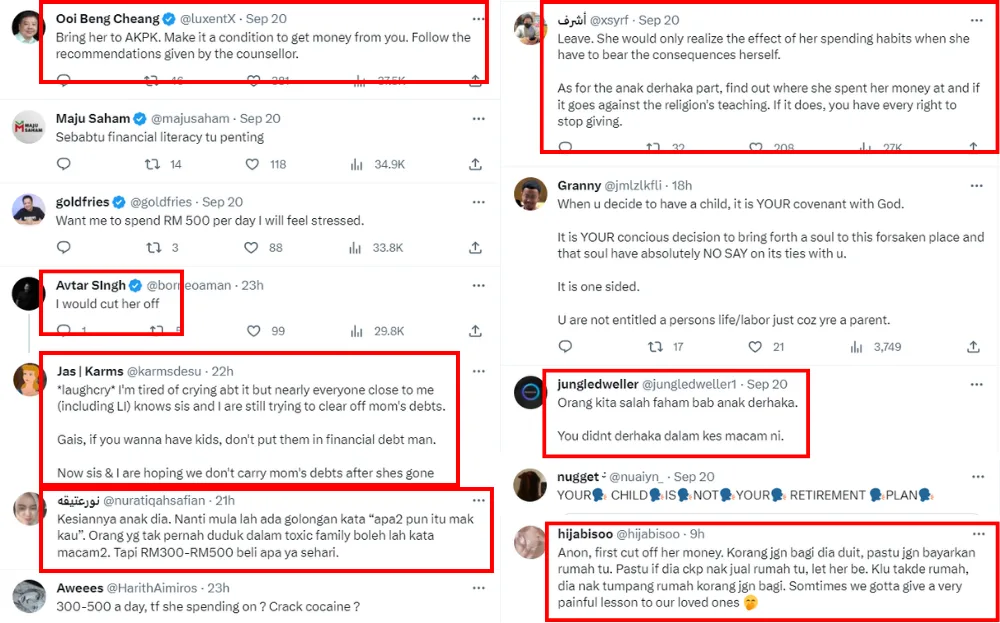Open @majusaham handle link

pyautogui.click(x=190, y=118)
